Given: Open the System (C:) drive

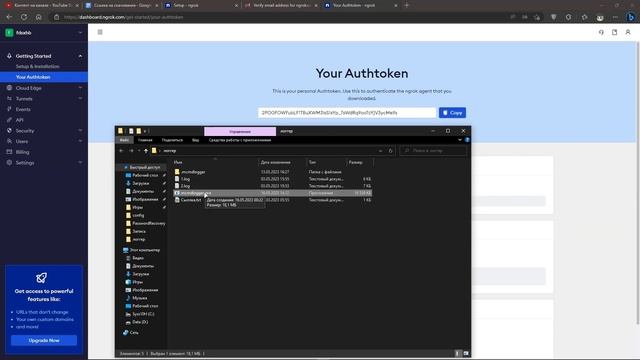Looking at the screenshot, I should [x=143, y=314].
